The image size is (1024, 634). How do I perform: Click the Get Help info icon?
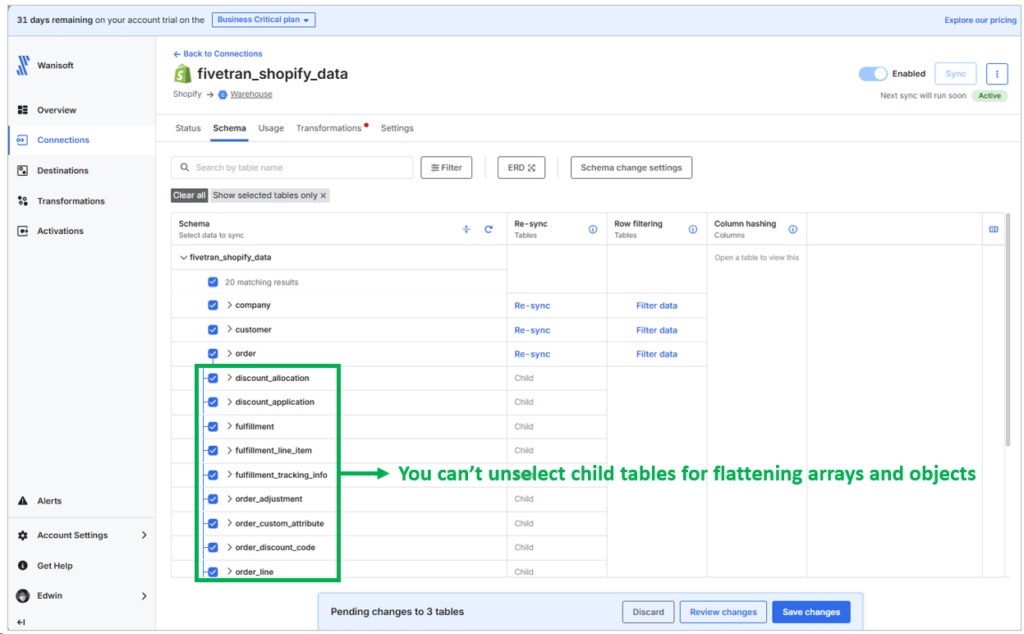(23, 565)
